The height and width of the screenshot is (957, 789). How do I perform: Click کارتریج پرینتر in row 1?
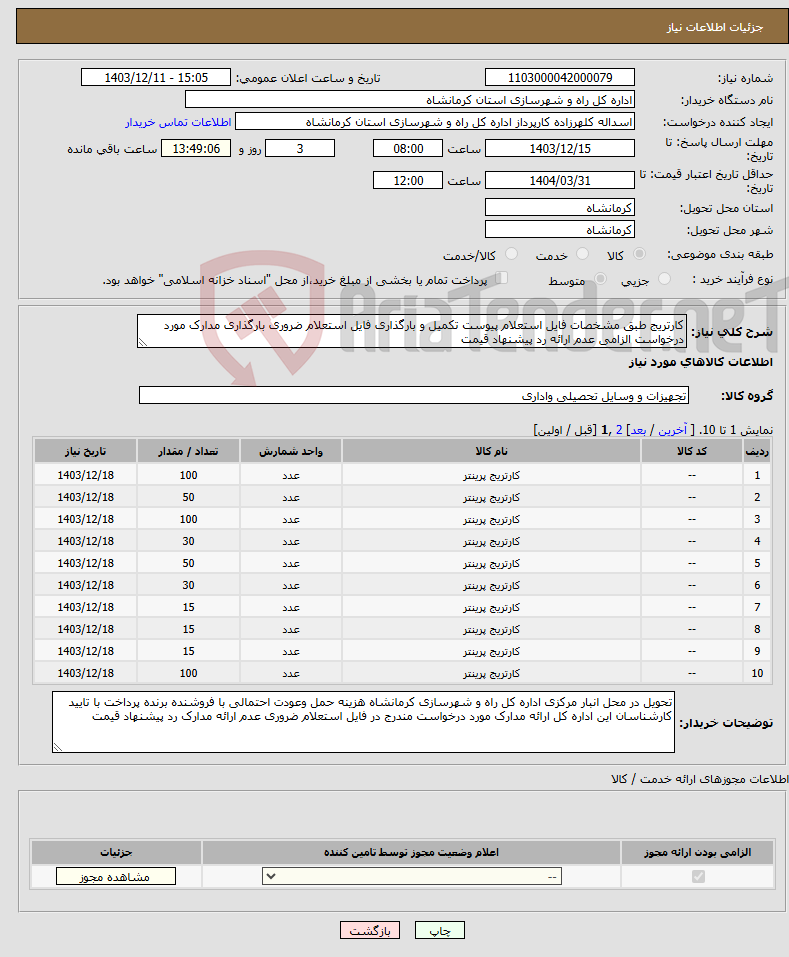click(x=491, y=475)
